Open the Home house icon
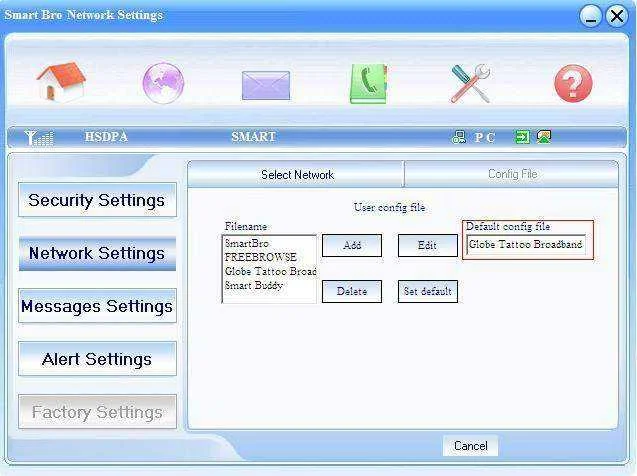 click(x=61, y=82)
